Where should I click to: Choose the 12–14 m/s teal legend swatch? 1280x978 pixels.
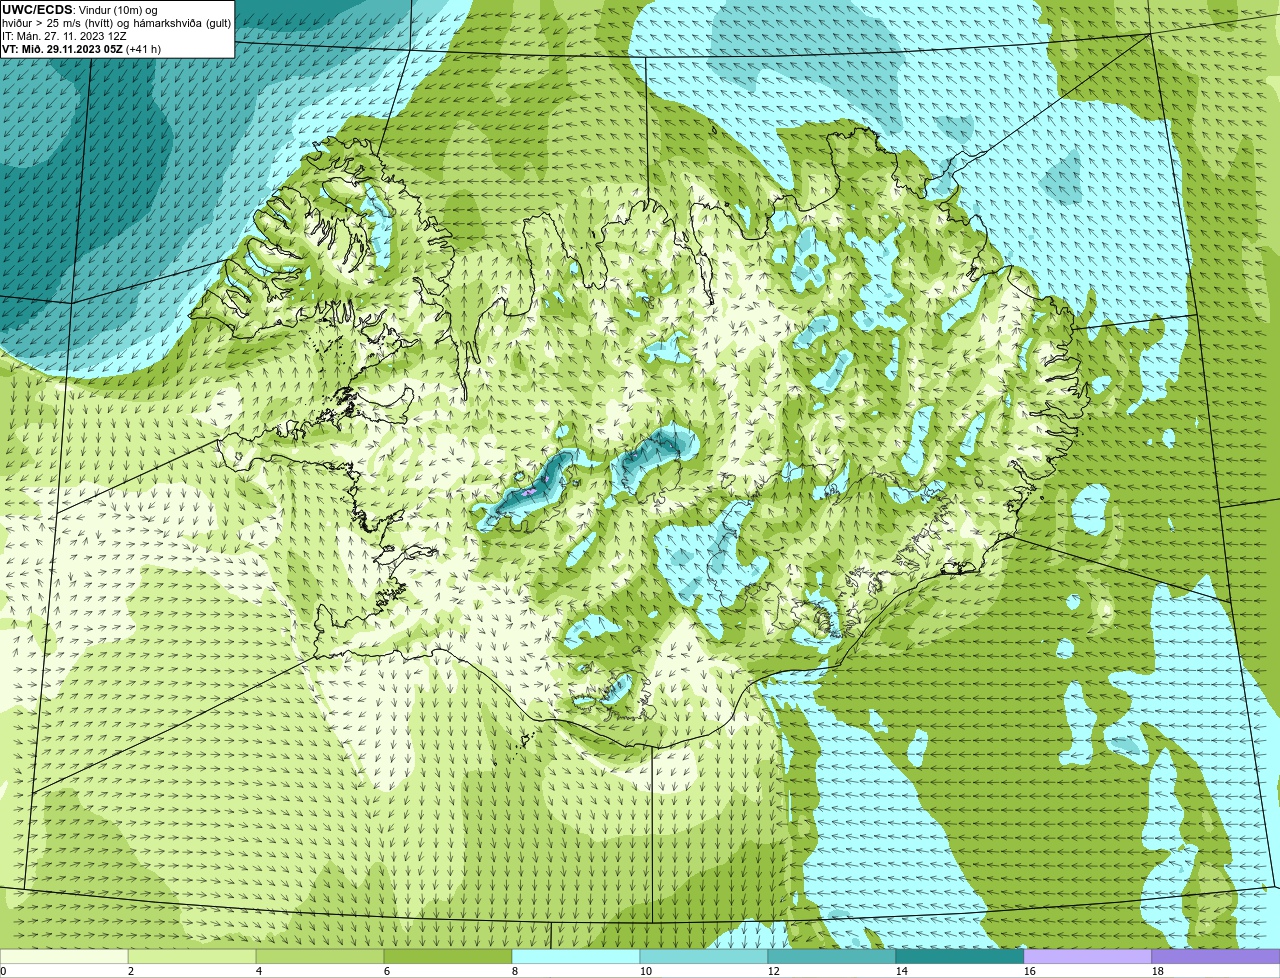click(832, 956)
